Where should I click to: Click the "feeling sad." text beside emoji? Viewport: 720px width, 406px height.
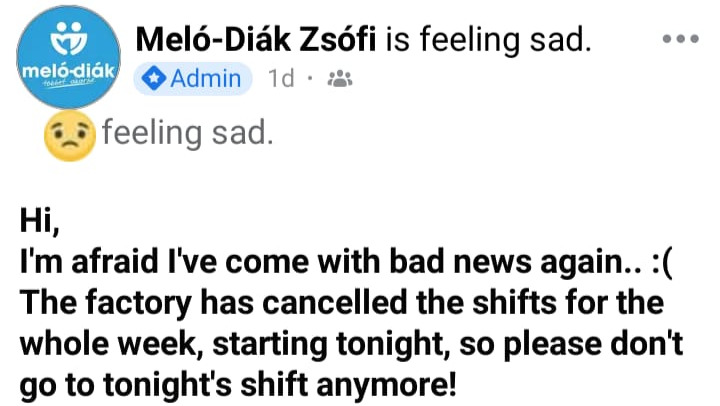point(187,135)
